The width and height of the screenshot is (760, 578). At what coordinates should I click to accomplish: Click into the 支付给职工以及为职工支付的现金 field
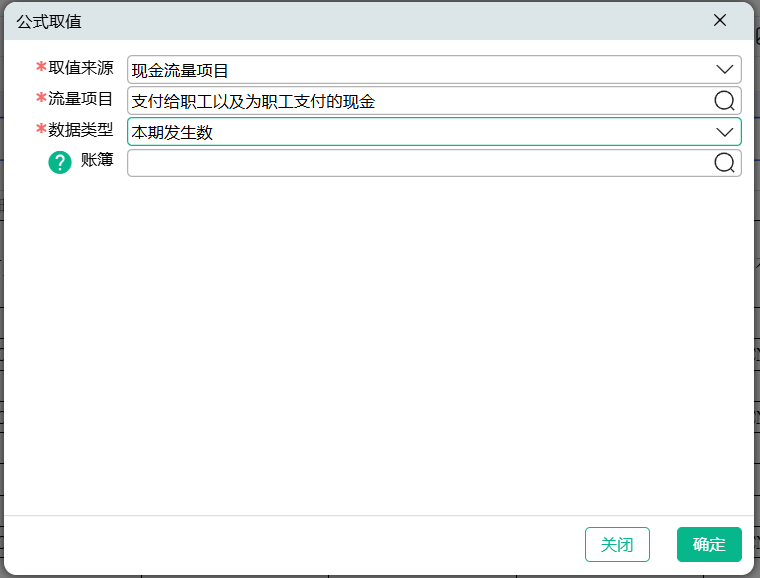coord(420,101)
